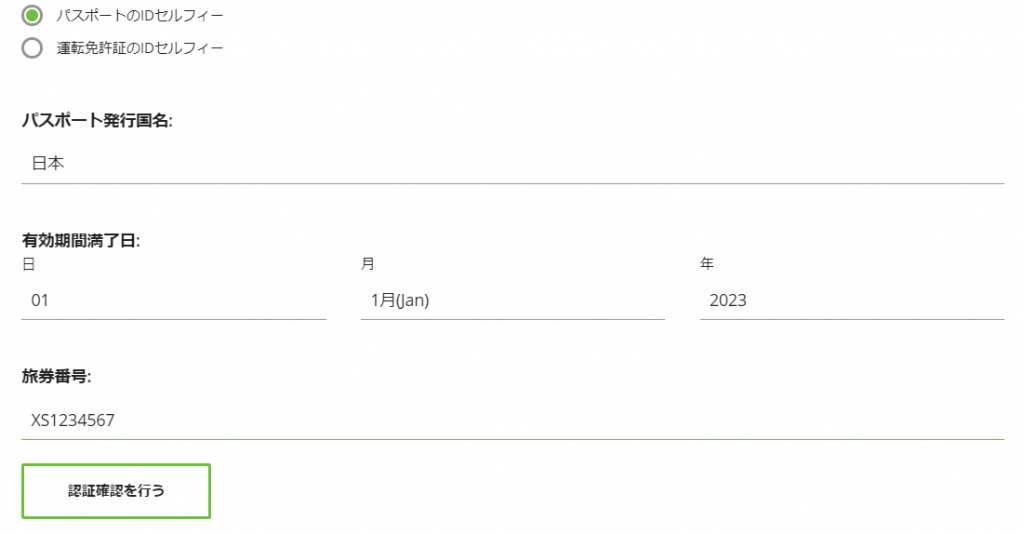Screen dimensions: 1024x534
Task: Click the 日本 country value
Action: (48, 164)
